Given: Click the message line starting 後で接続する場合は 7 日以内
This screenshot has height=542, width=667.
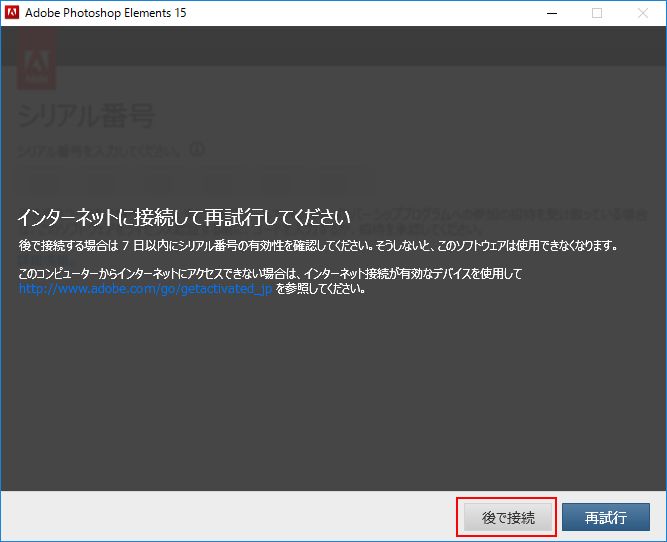Looking at the screenshot, I should (x=318, y=245).
